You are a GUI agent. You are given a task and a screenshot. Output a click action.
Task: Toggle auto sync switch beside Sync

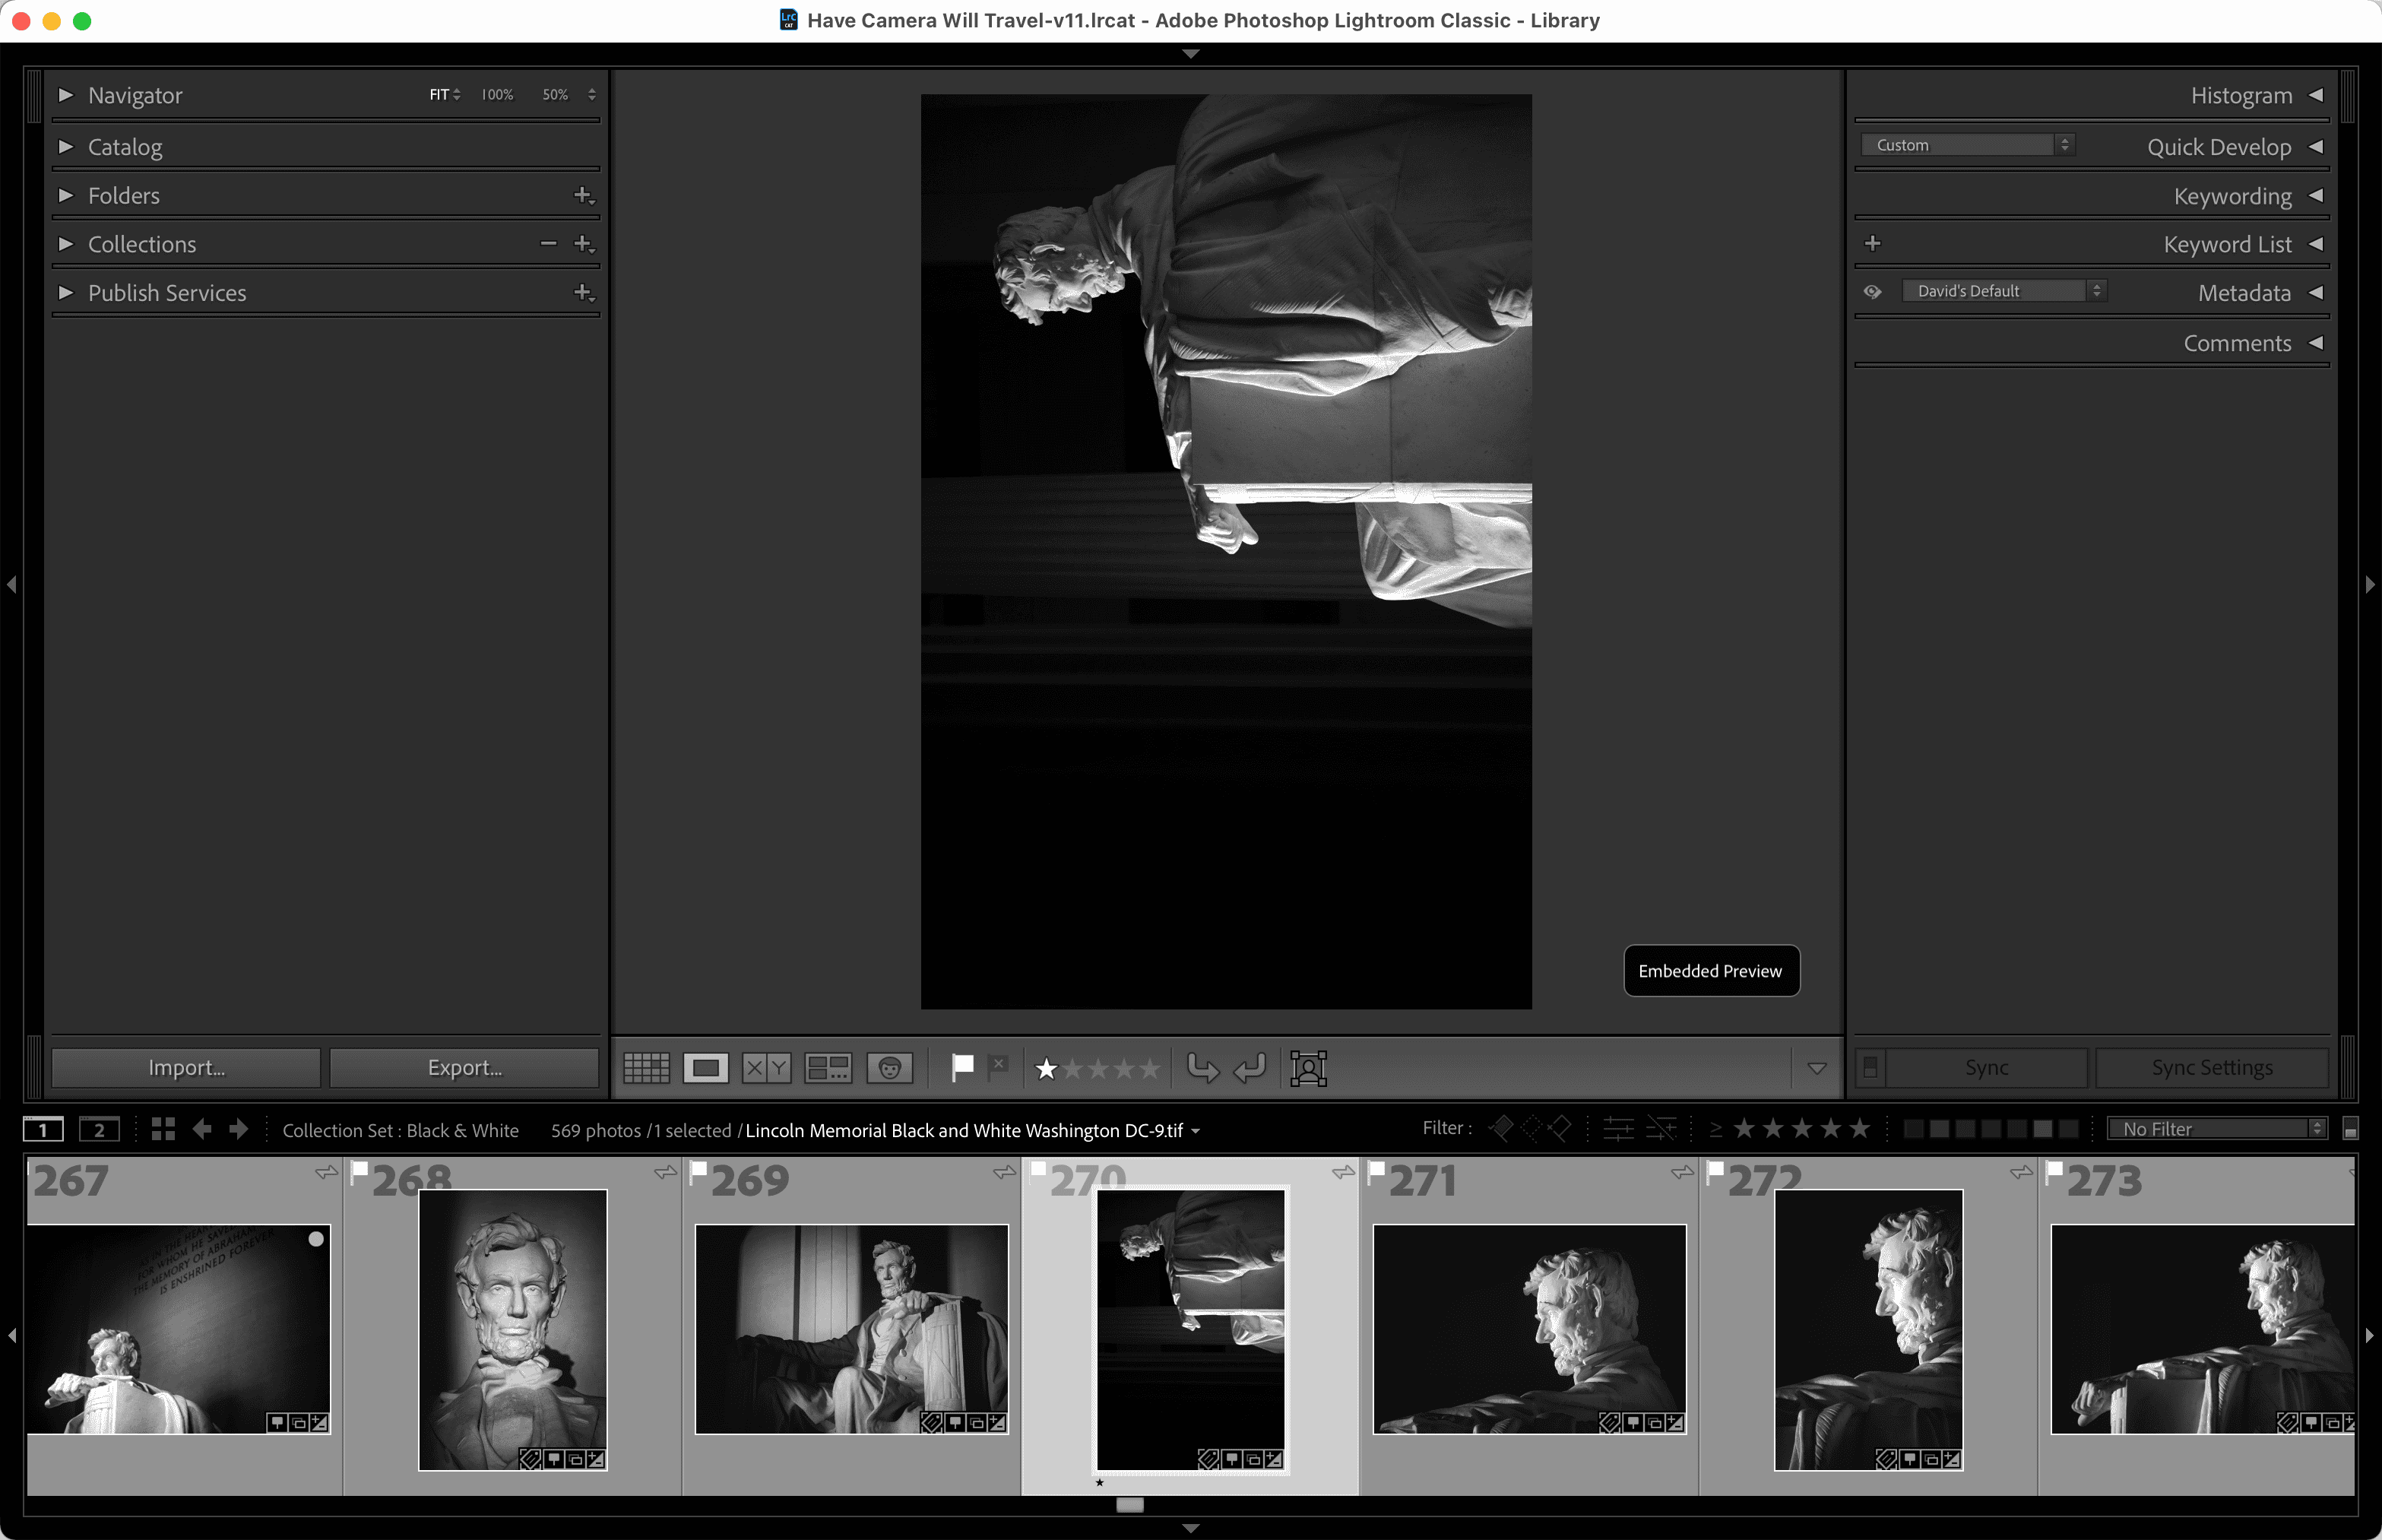pos(1870,1067)
